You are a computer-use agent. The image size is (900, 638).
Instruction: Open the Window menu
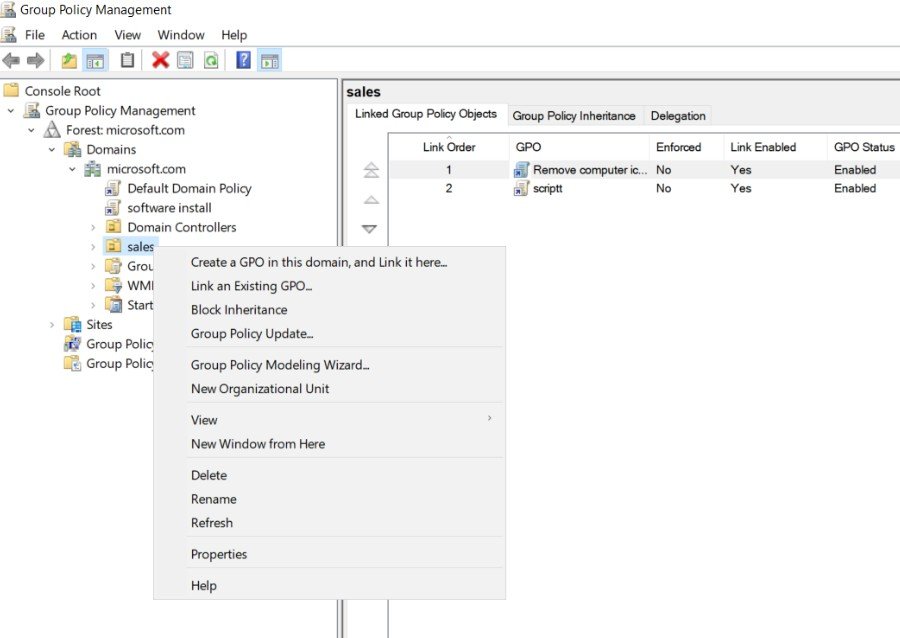click(x=181, y=35)
